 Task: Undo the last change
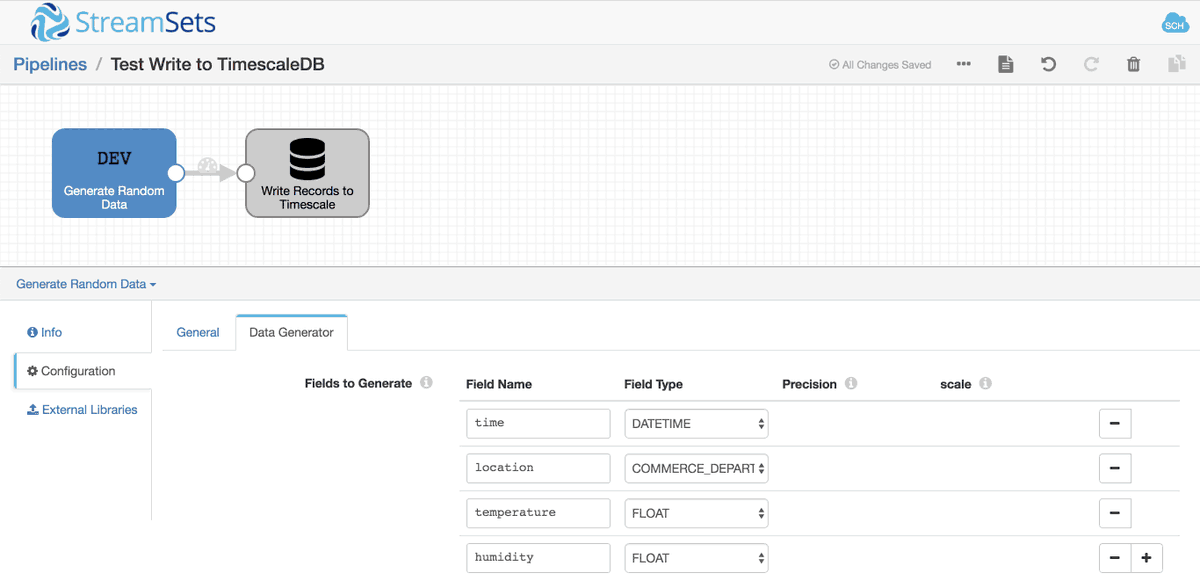coord(1048,64)
